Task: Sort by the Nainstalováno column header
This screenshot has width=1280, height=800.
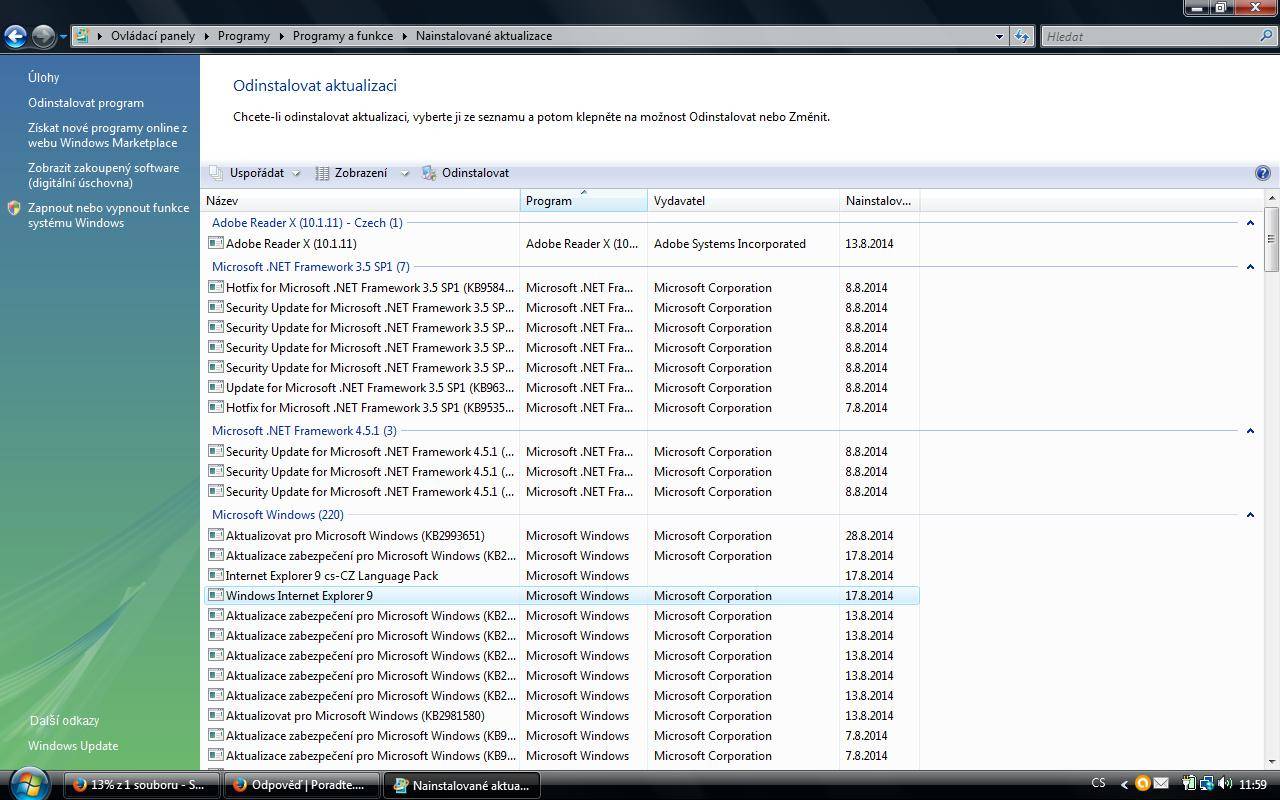Action: (x=879, y=201)
